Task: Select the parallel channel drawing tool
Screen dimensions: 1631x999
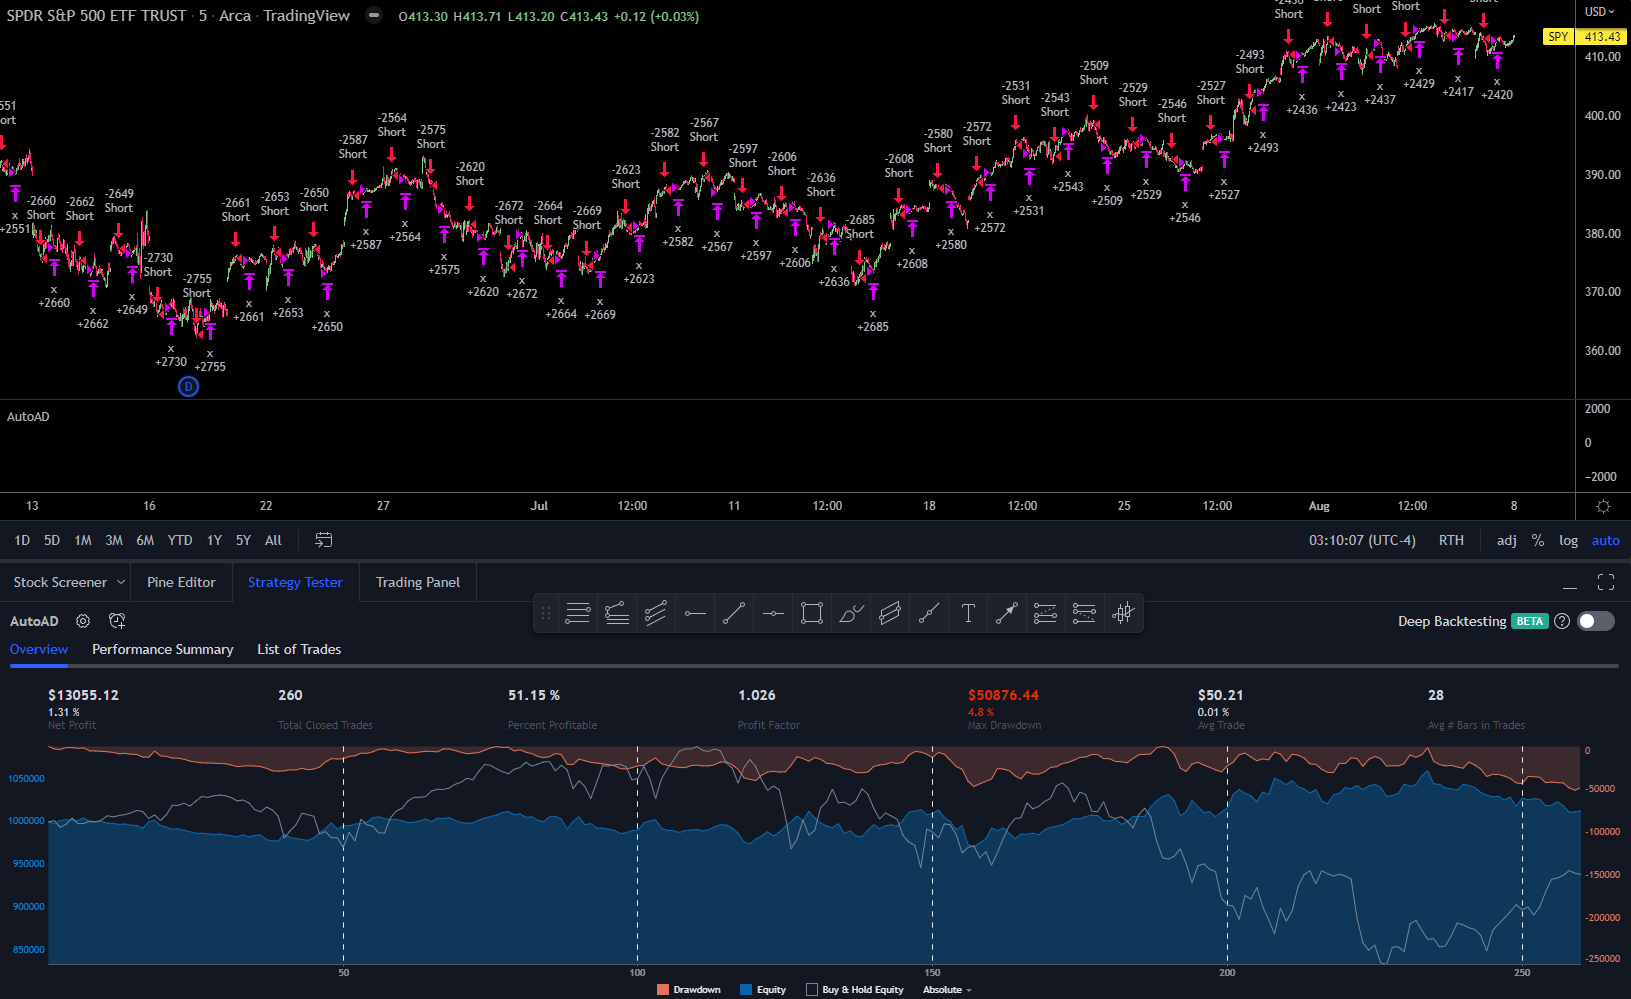Action: click(656, 613)
